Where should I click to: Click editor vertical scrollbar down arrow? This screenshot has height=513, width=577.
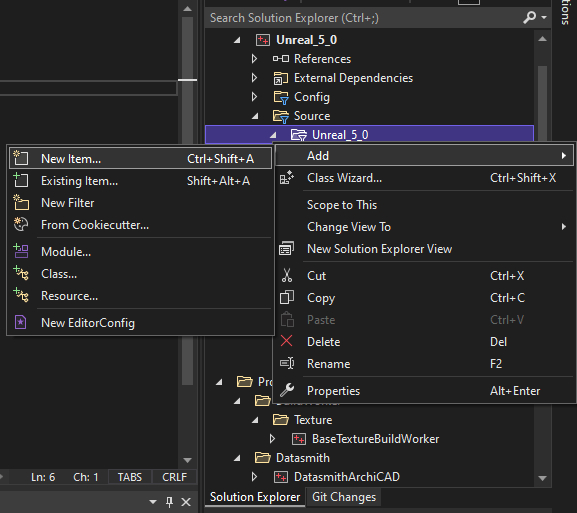(187, 460)
